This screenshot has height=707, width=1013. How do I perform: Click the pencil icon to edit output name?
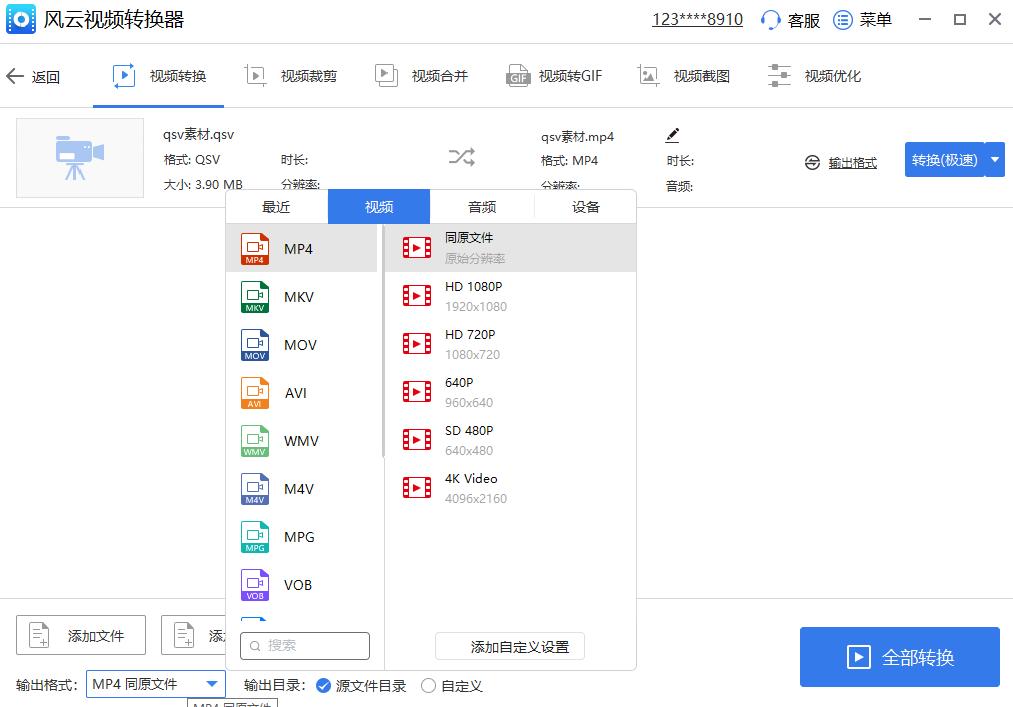pyautogui.click(x=672, y=134)
